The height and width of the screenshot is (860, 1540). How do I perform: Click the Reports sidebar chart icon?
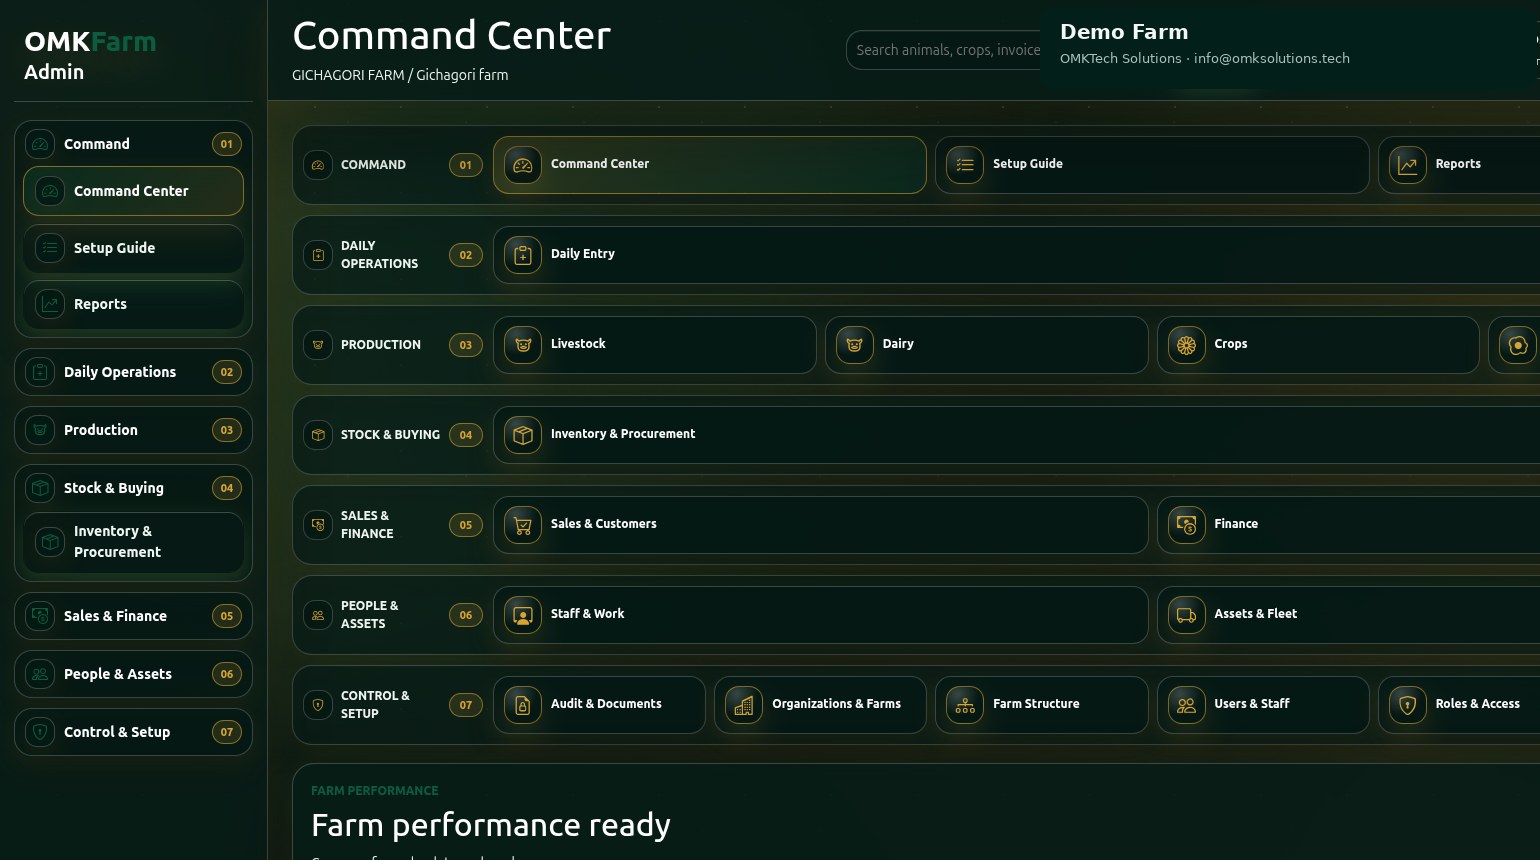[x=50, y=304]
